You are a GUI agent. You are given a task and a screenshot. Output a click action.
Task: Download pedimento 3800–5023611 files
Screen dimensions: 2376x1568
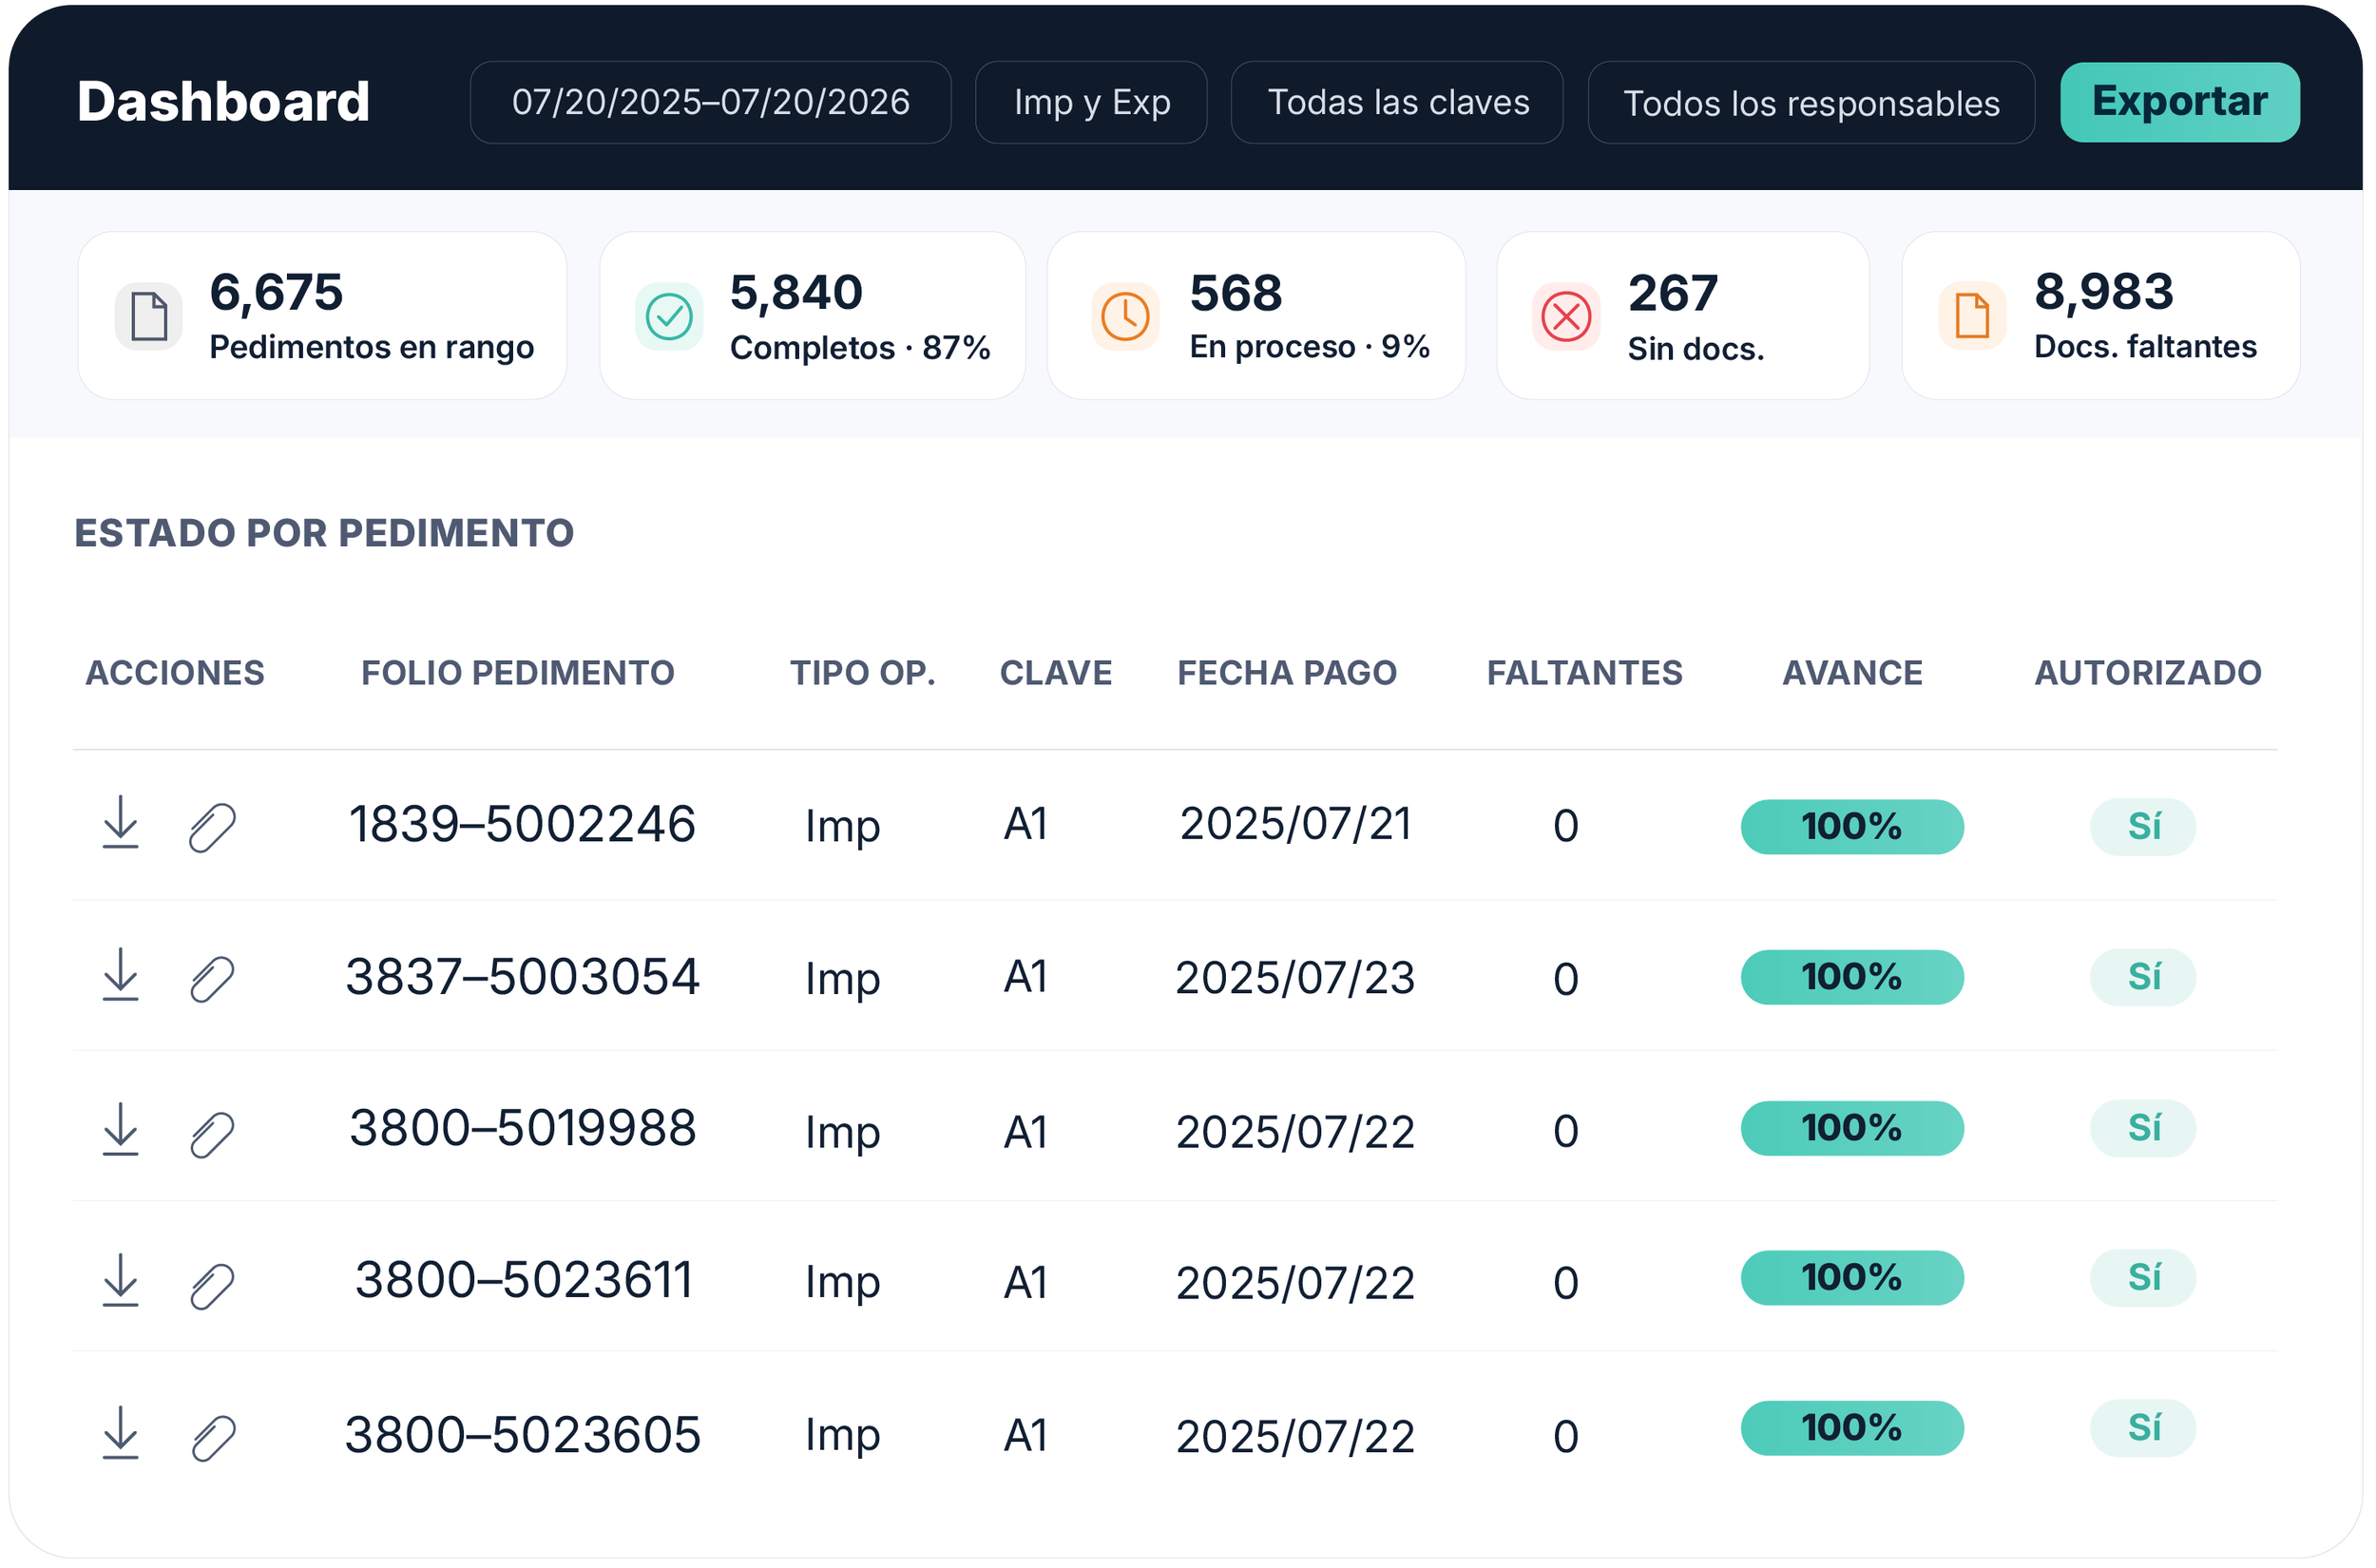pyautogui.click(x=121, y=1281)
